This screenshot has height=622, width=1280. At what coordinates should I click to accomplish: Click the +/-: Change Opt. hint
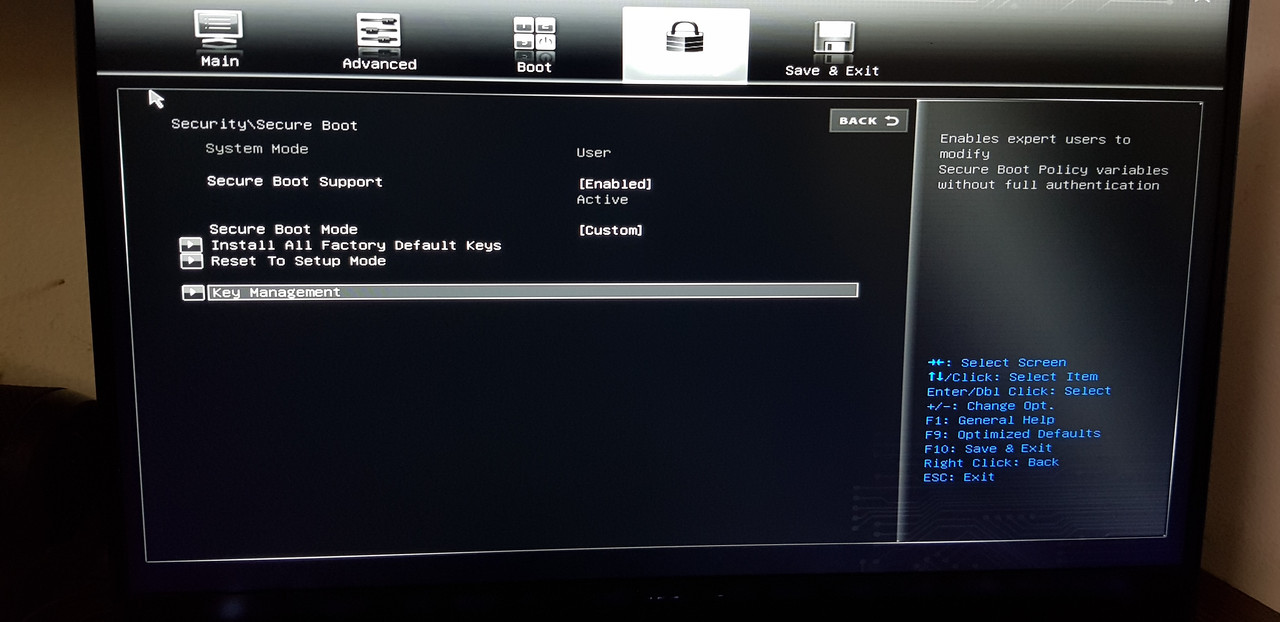pos(990,406)
